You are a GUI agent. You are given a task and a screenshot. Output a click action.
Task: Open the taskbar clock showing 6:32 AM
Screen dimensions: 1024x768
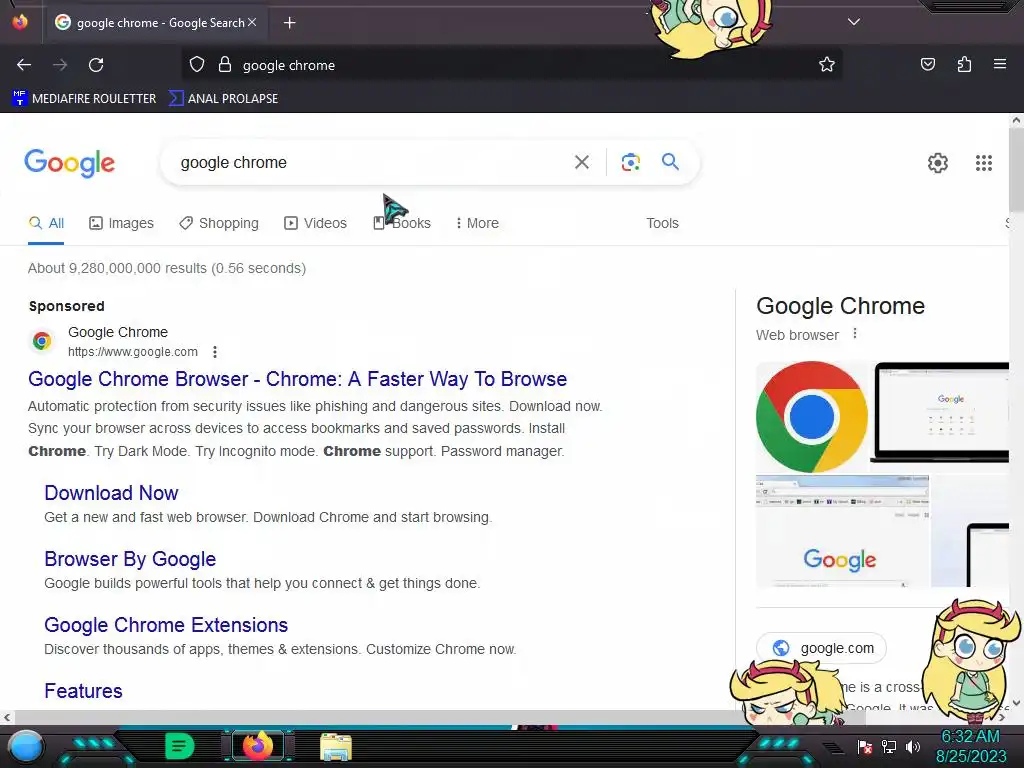click(970, 746)
